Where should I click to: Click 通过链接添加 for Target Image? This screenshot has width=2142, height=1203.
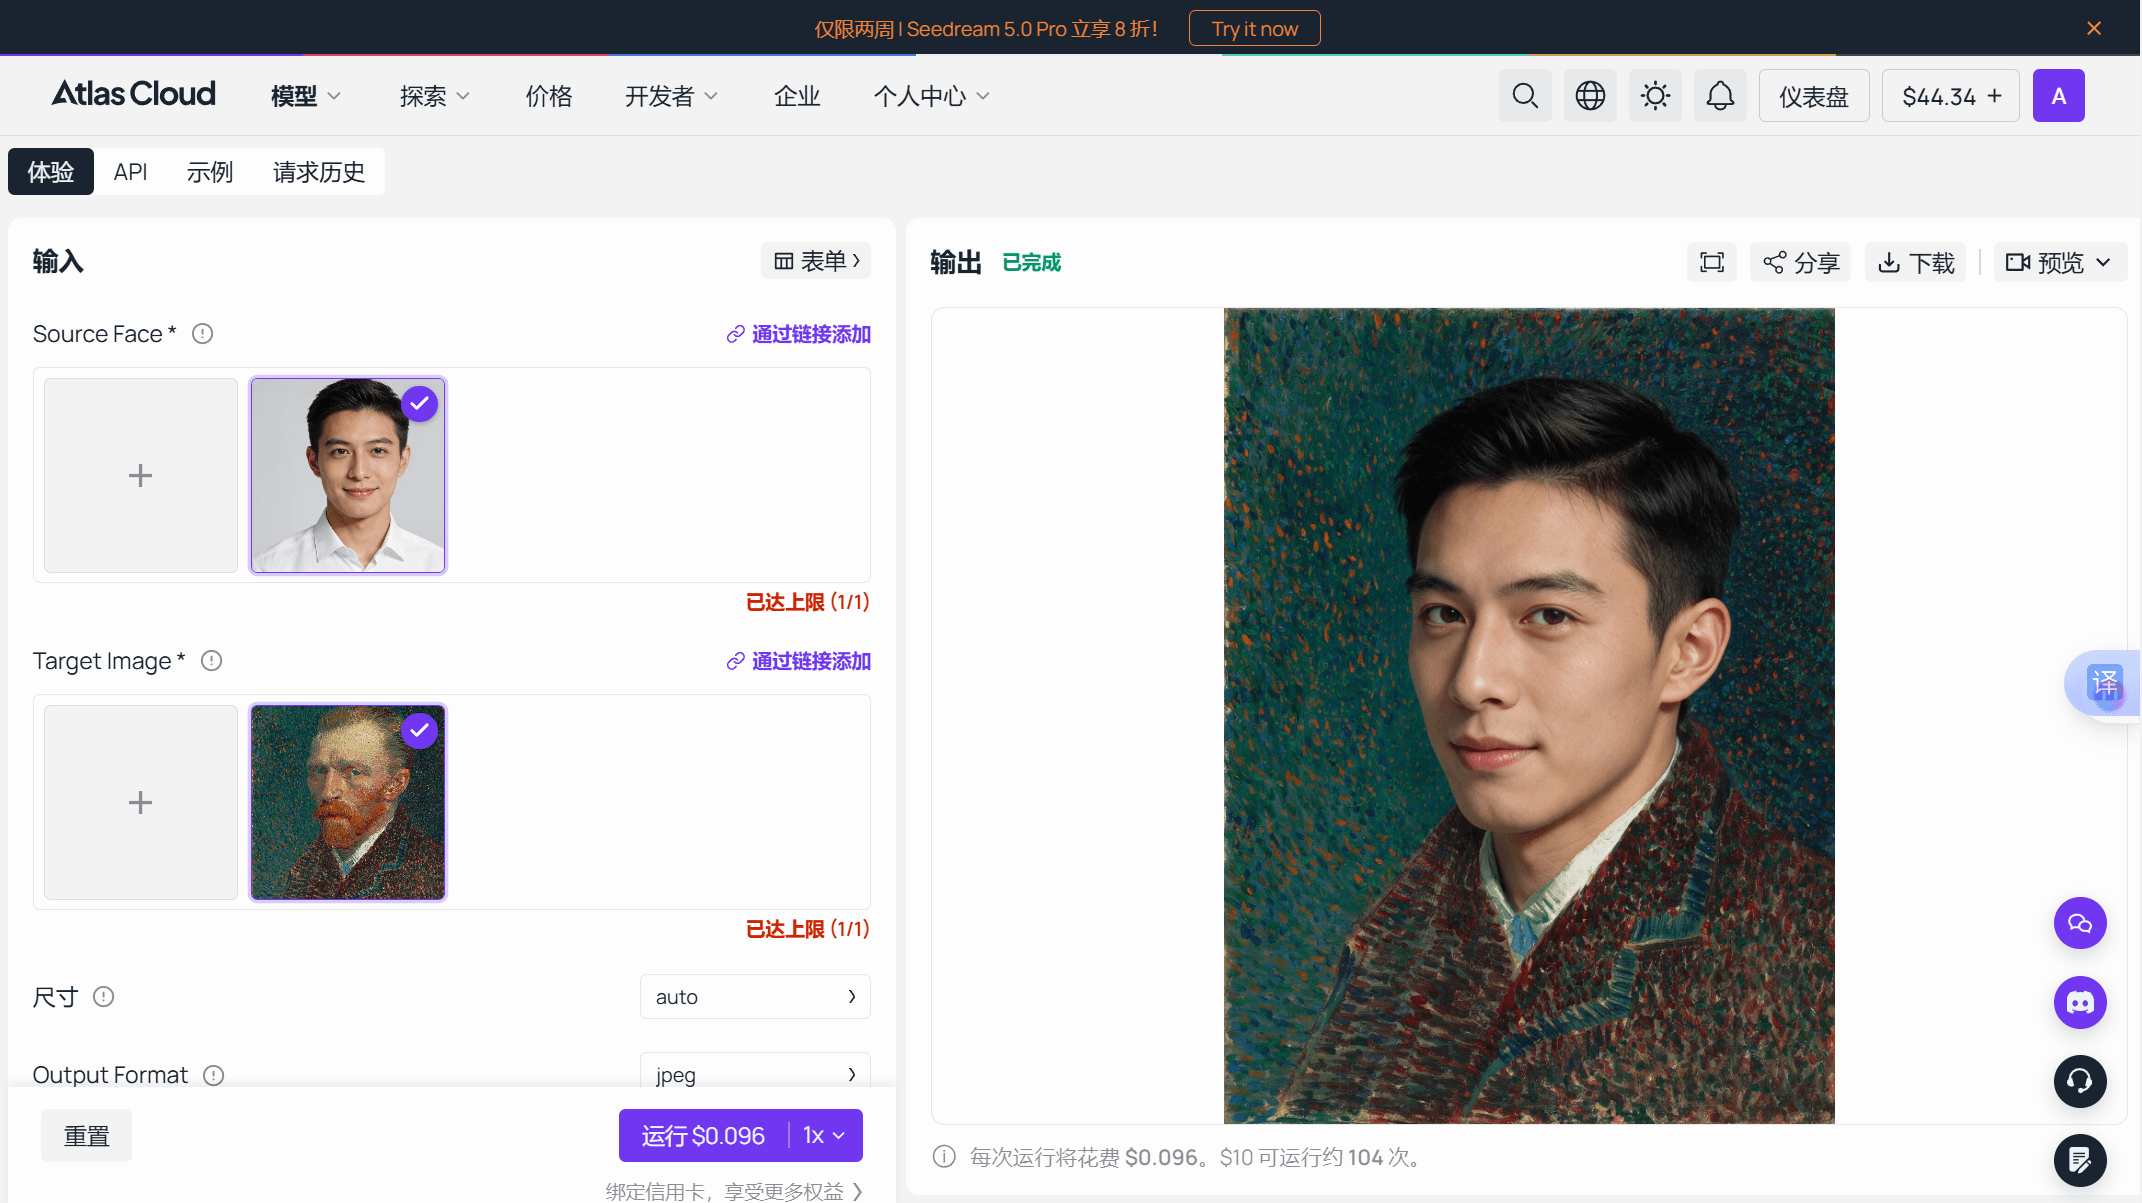pos(799,661)
